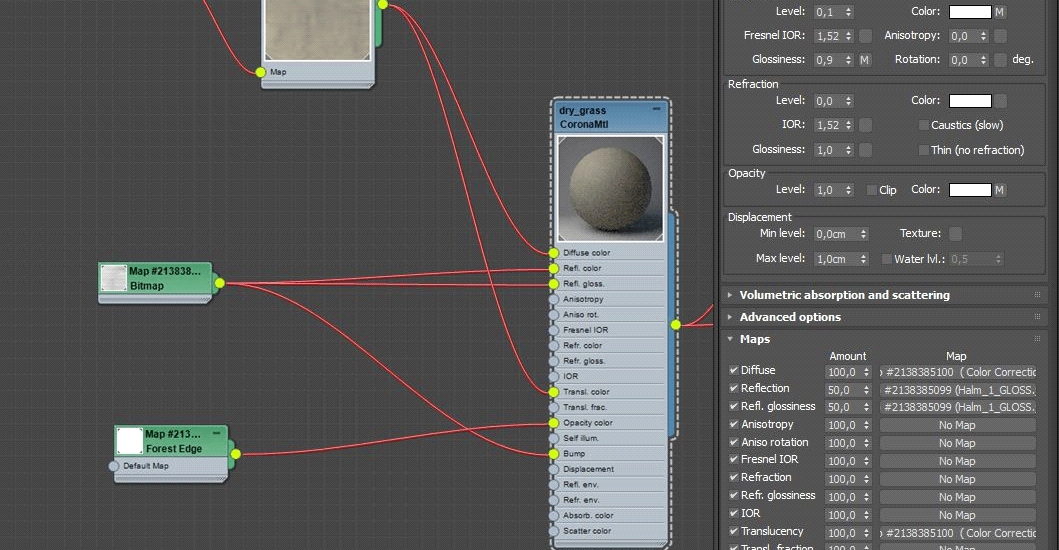
Task: Click the Displacement input socket on the material node
Action: coord(553,469)
